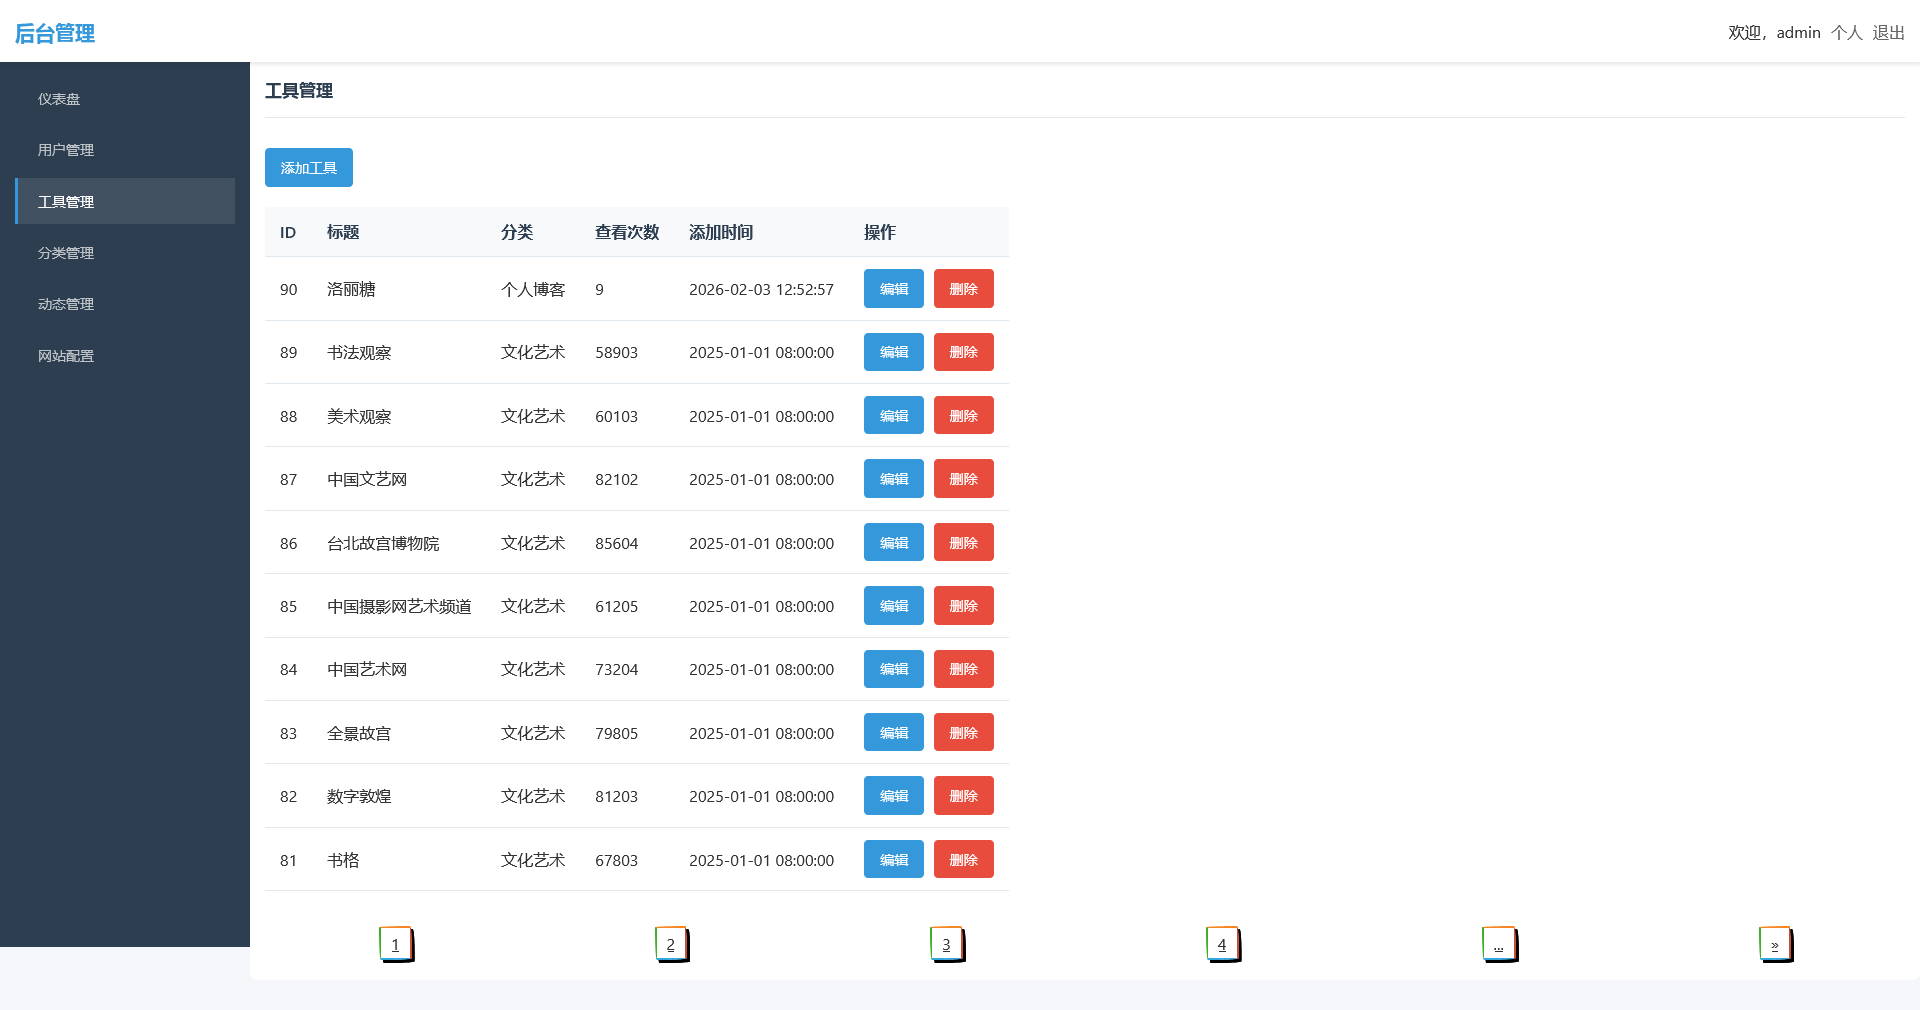Click the ... pagination ellipsis
The height and width of the screenshot is (1010, 1920).
click(x=1498, y=944)
